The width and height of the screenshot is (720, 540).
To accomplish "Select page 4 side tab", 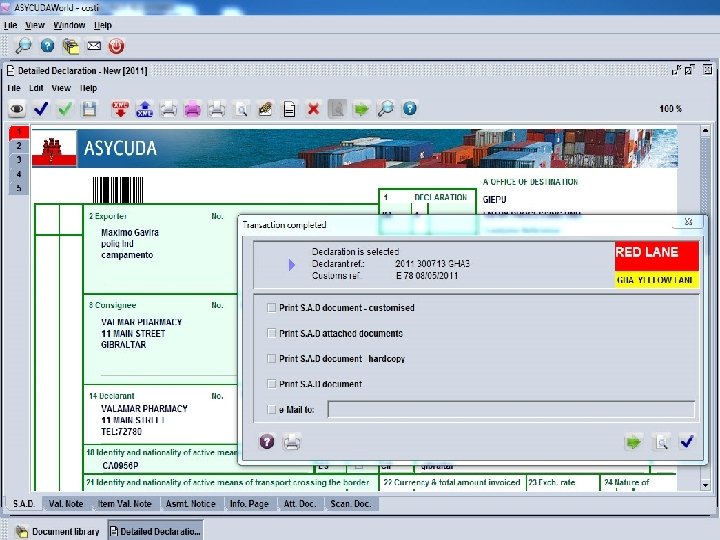I will click(19, 174).
